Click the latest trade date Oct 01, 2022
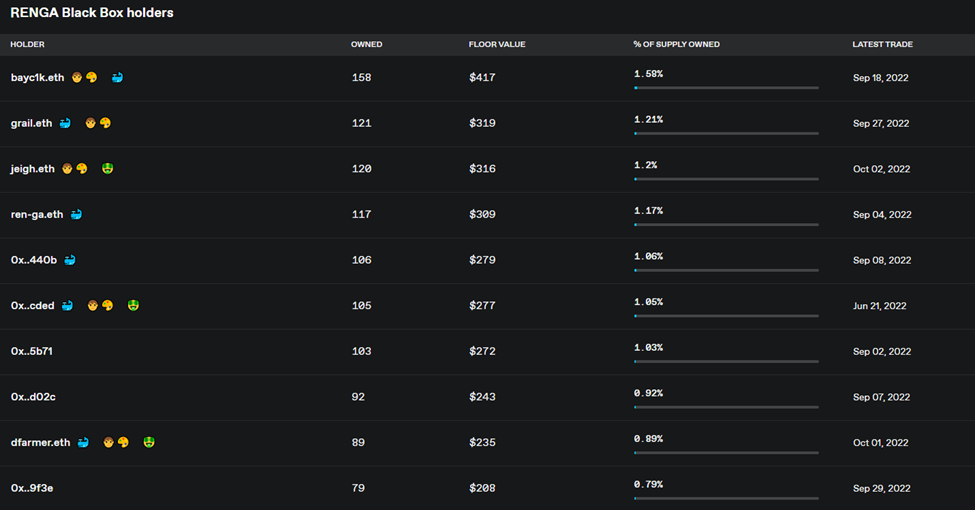The height and width of the screenshot is (510, 975). click(880, 443)
